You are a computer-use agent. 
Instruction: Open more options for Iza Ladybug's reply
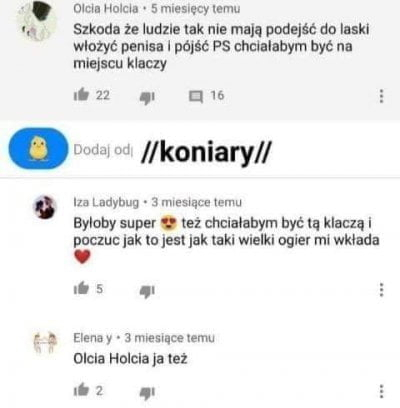[382, 289]
